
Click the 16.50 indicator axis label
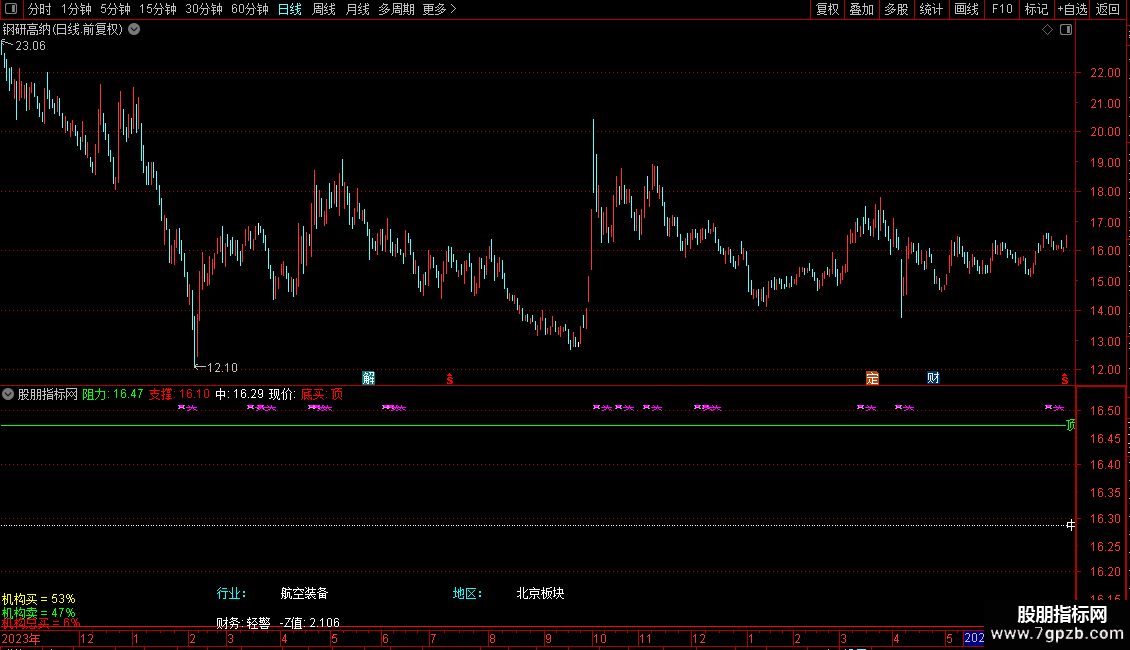(1105, 411)
